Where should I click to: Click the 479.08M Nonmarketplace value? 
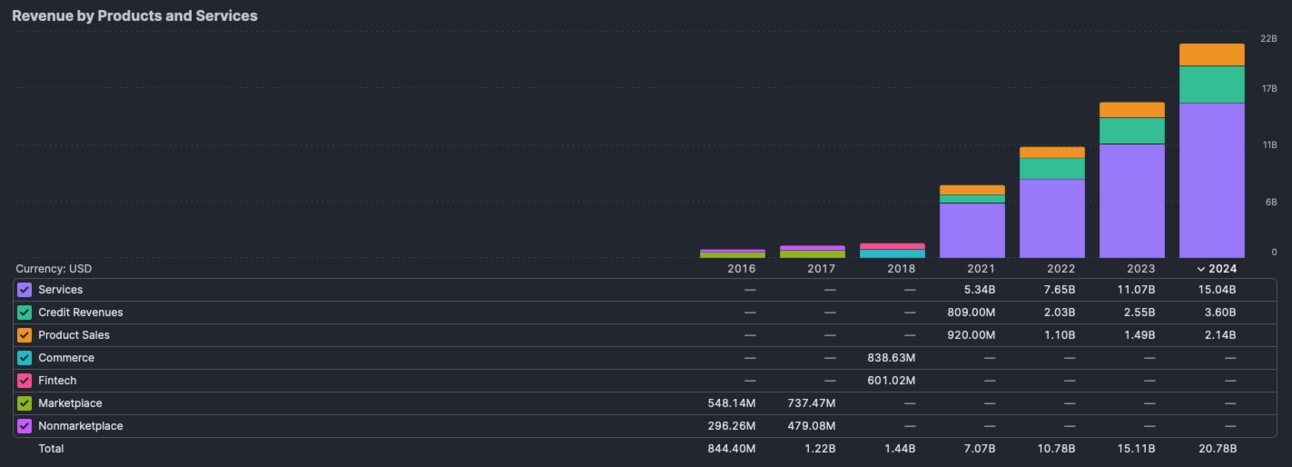pos(812,426)
